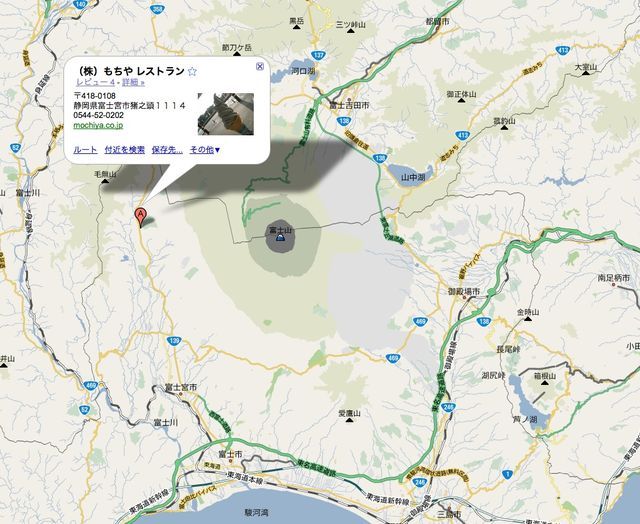Click the 山中湖 lake label

(413, 177)
